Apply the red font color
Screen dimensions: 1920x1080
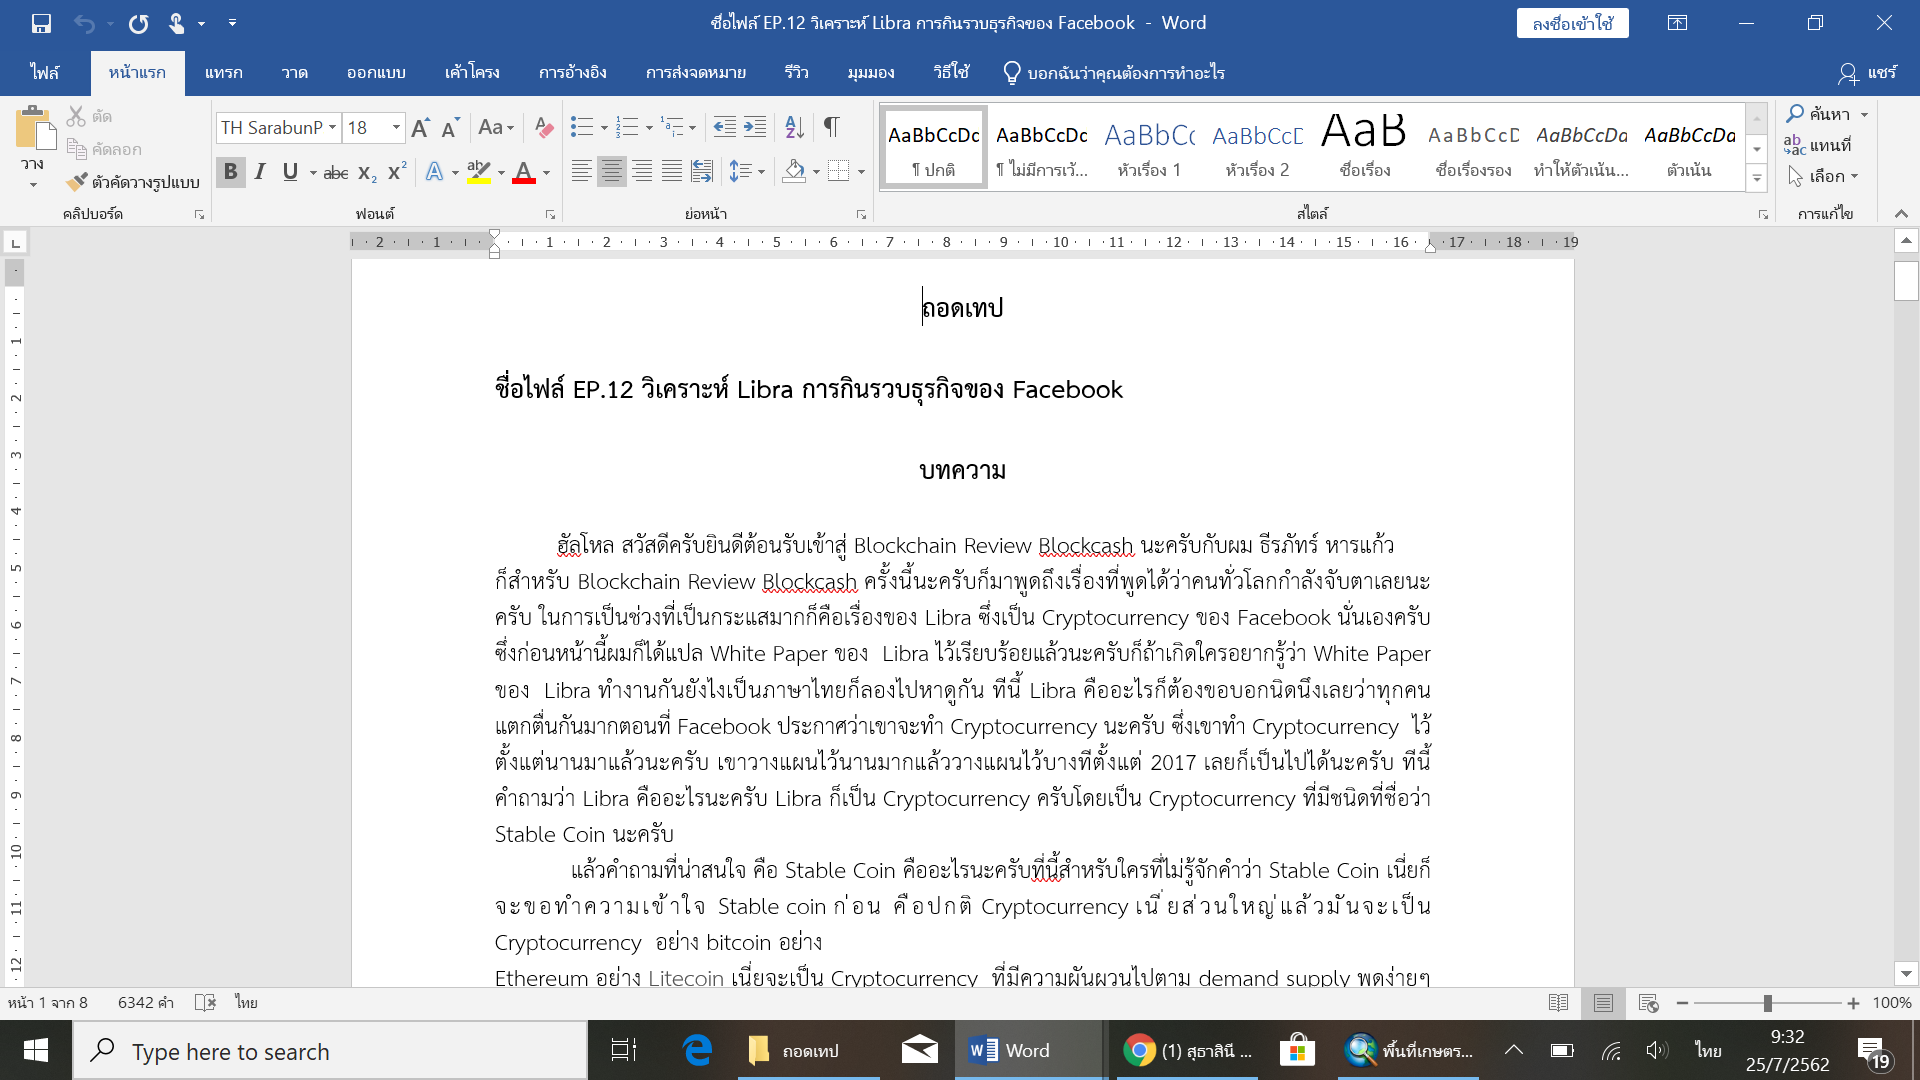pos(523,172)
